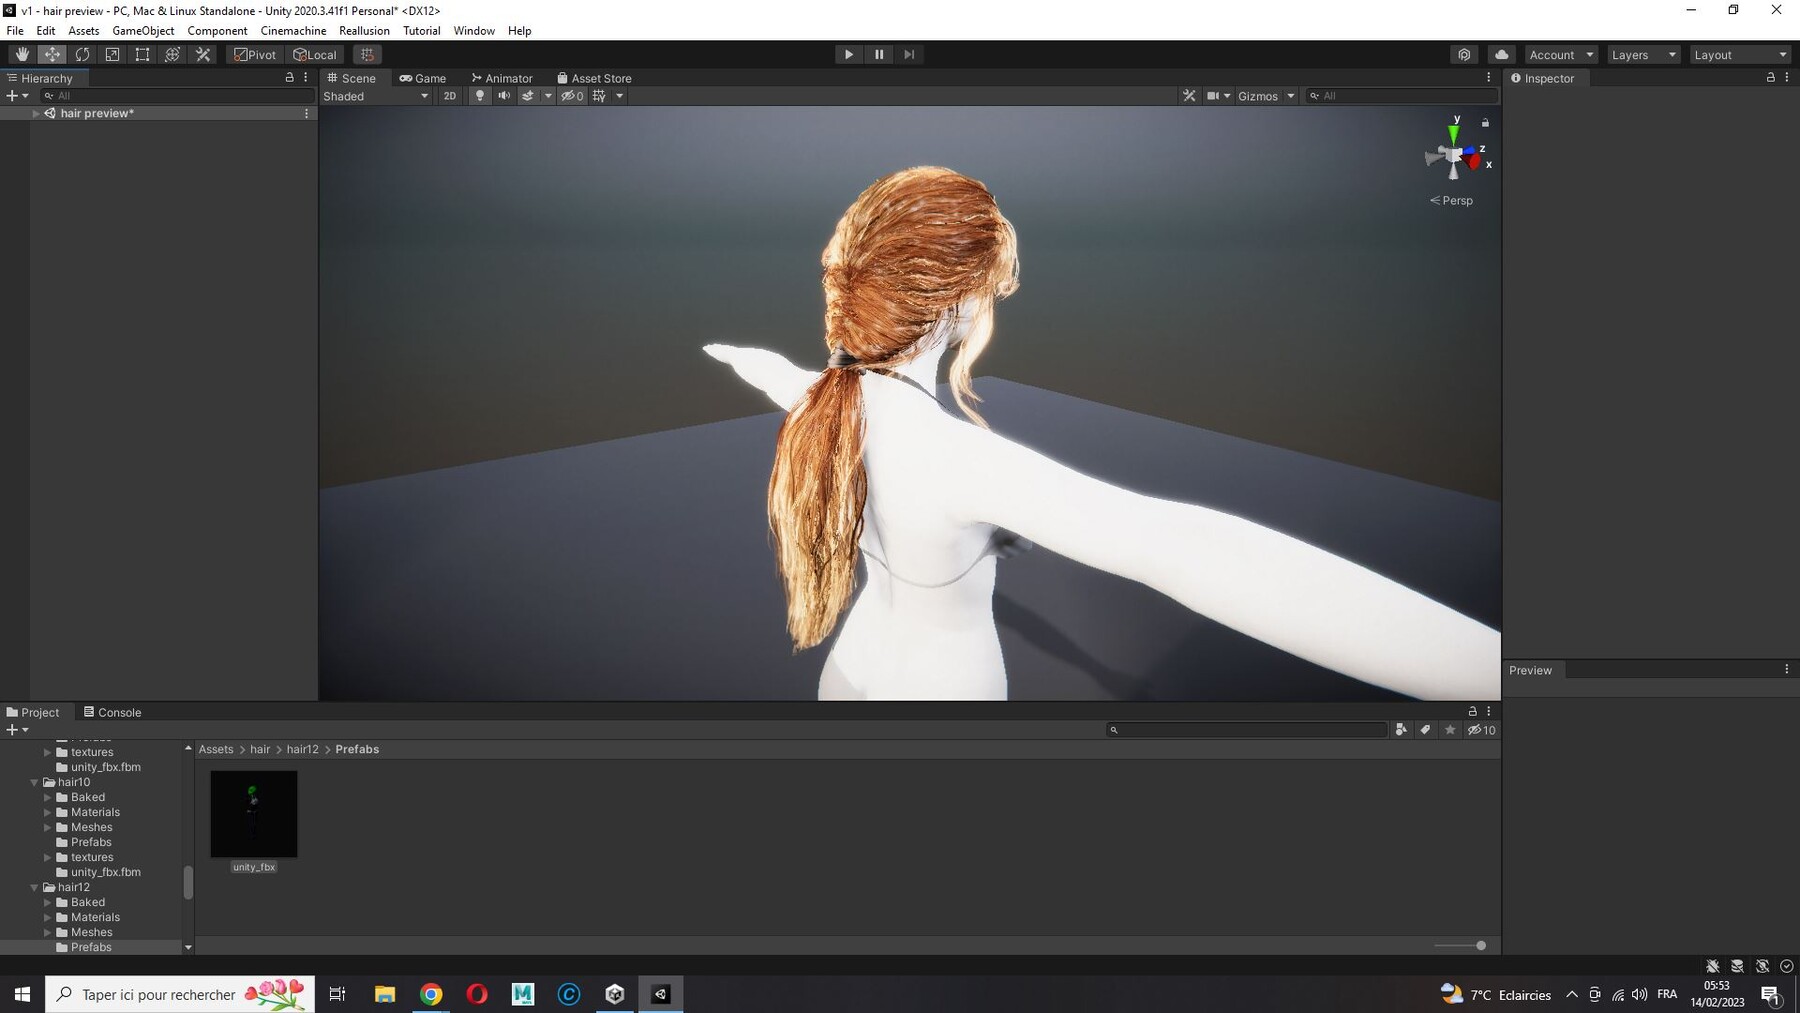Select the Hand tool in toolbar
The image size is (1800, 1013).
22,55
